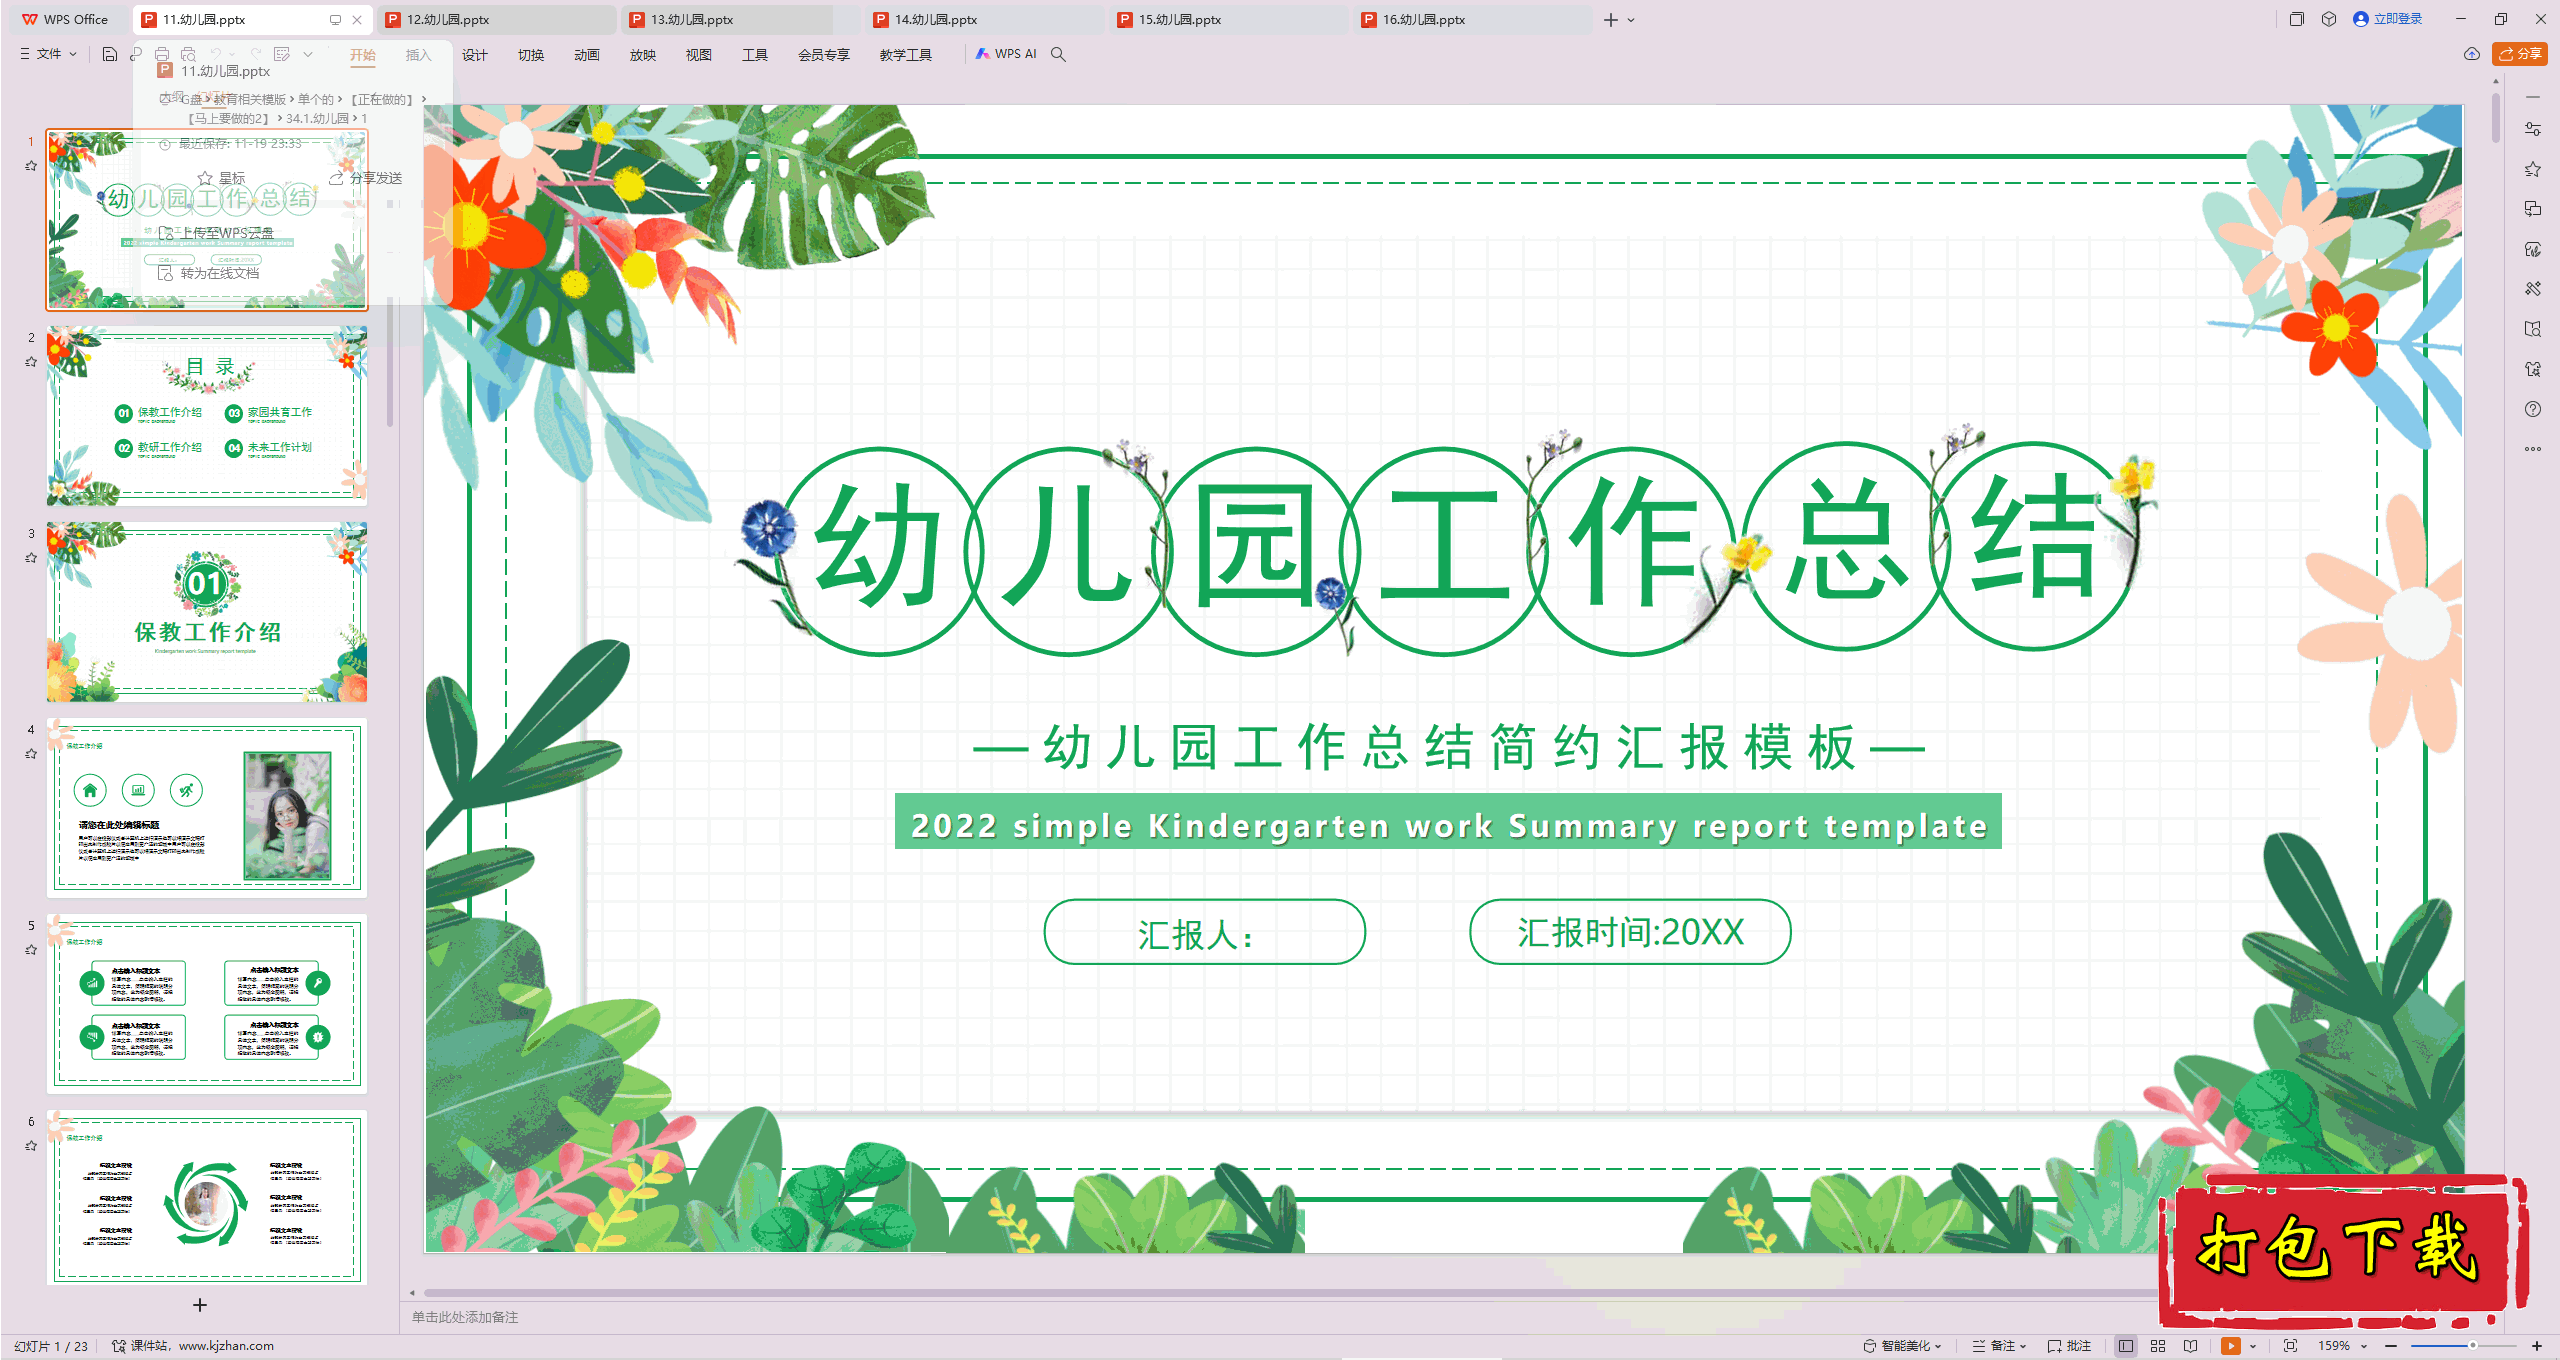Select slide 4 thumbnail with woman photo

pyautogui.click(x=207, y=808)
